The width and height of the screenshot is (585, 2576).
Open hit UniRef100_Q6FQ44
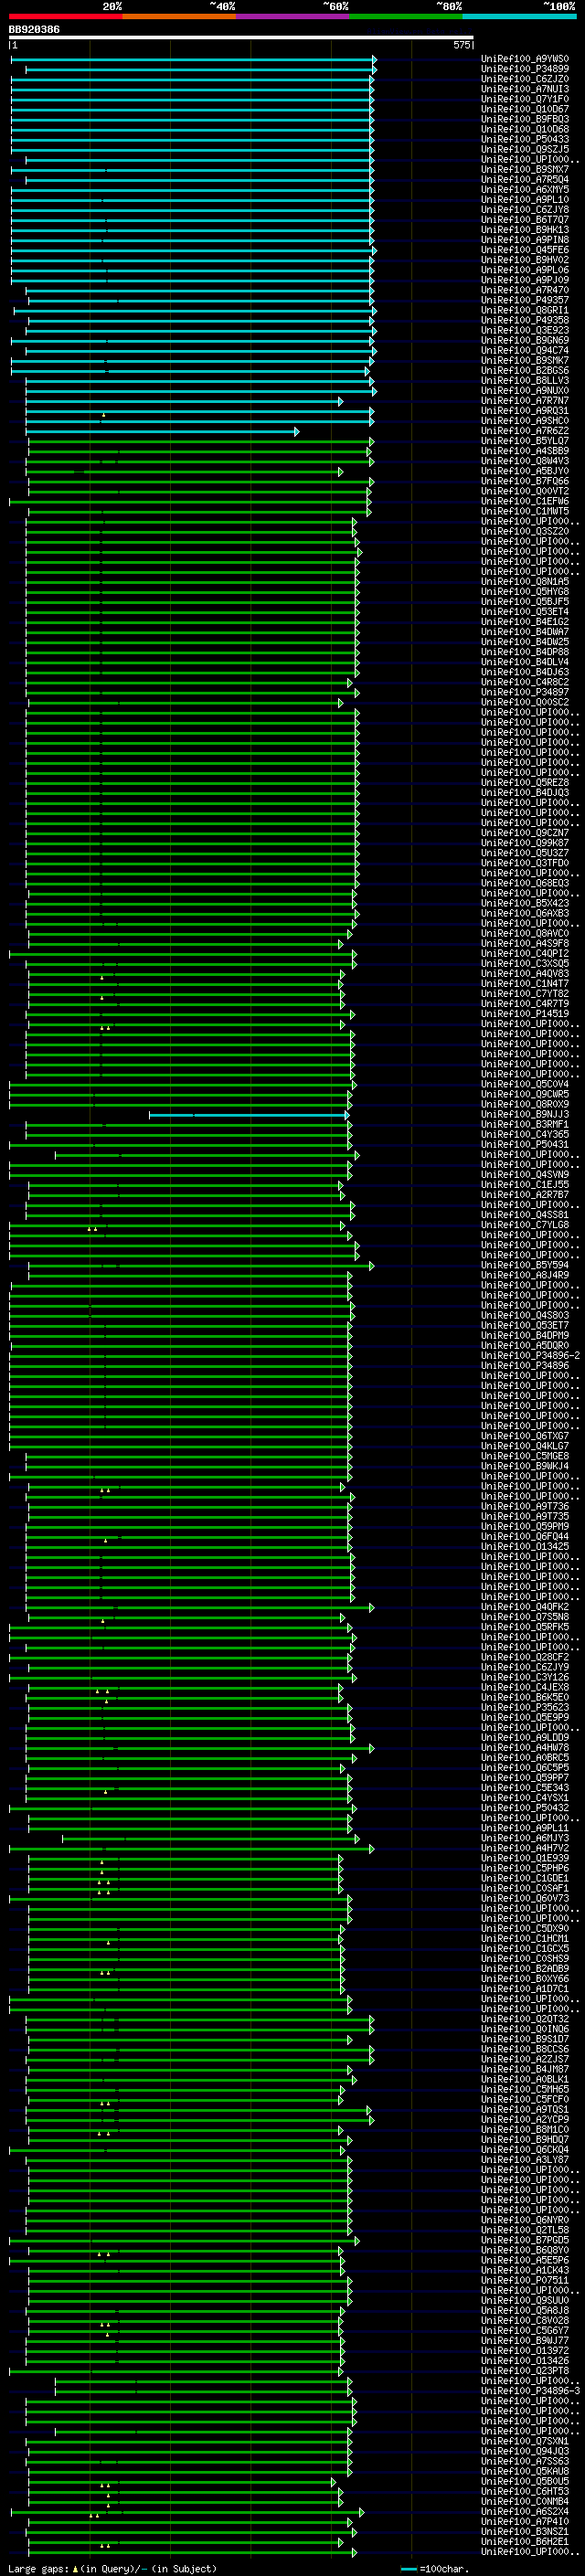point(525,1536)
